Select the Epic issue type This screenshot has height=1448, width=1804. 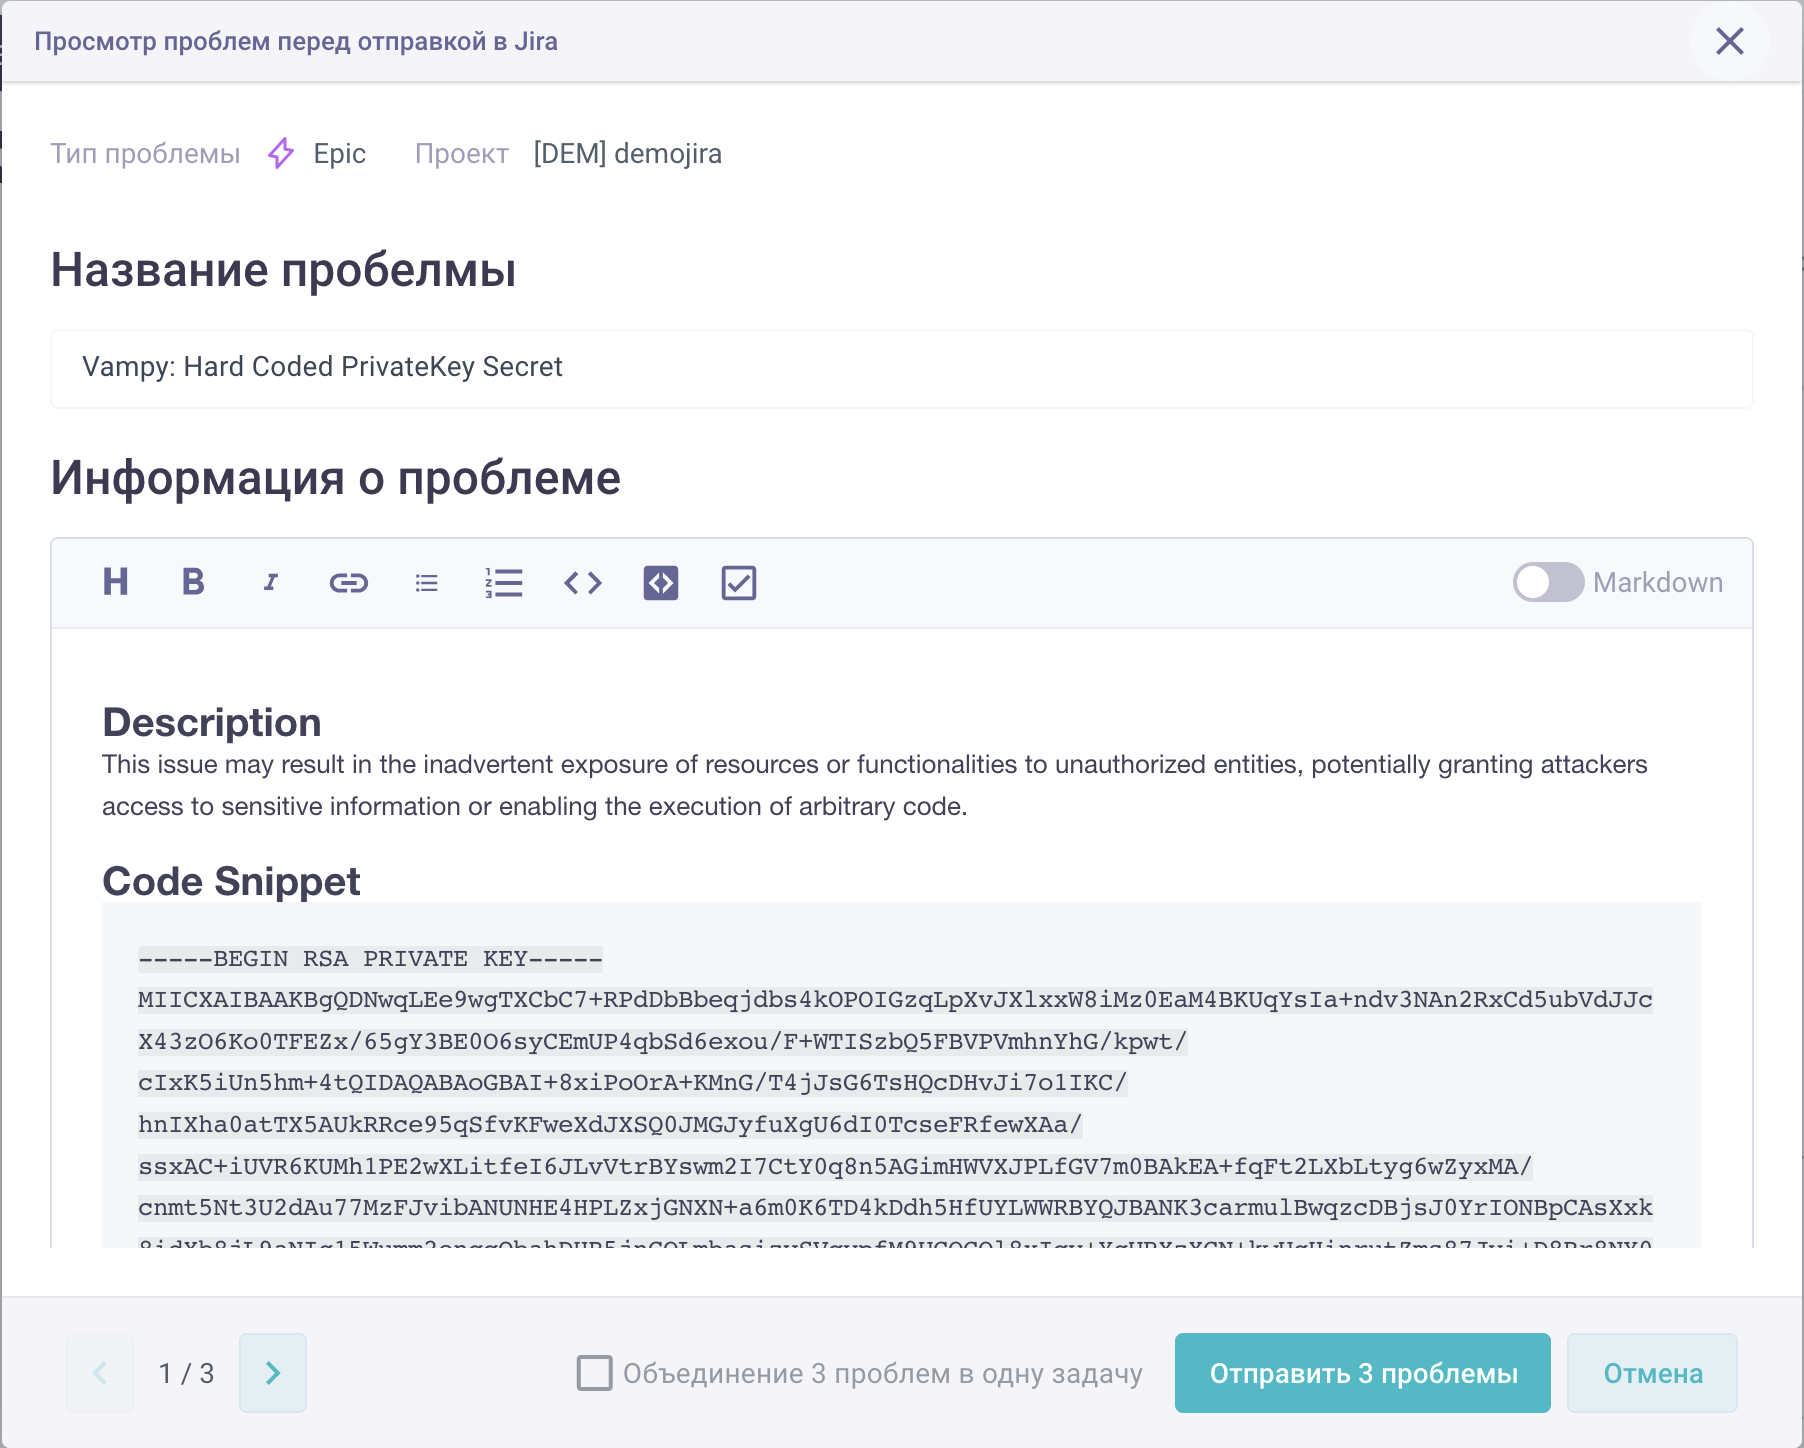(x=338, y=154)
